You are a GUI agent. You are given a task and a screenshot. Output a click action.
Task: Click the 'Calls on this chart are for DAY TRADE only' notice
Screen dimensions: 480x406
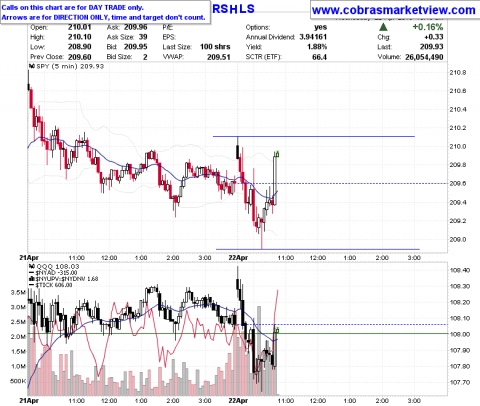pyautogui.click(x=73, y=8)
